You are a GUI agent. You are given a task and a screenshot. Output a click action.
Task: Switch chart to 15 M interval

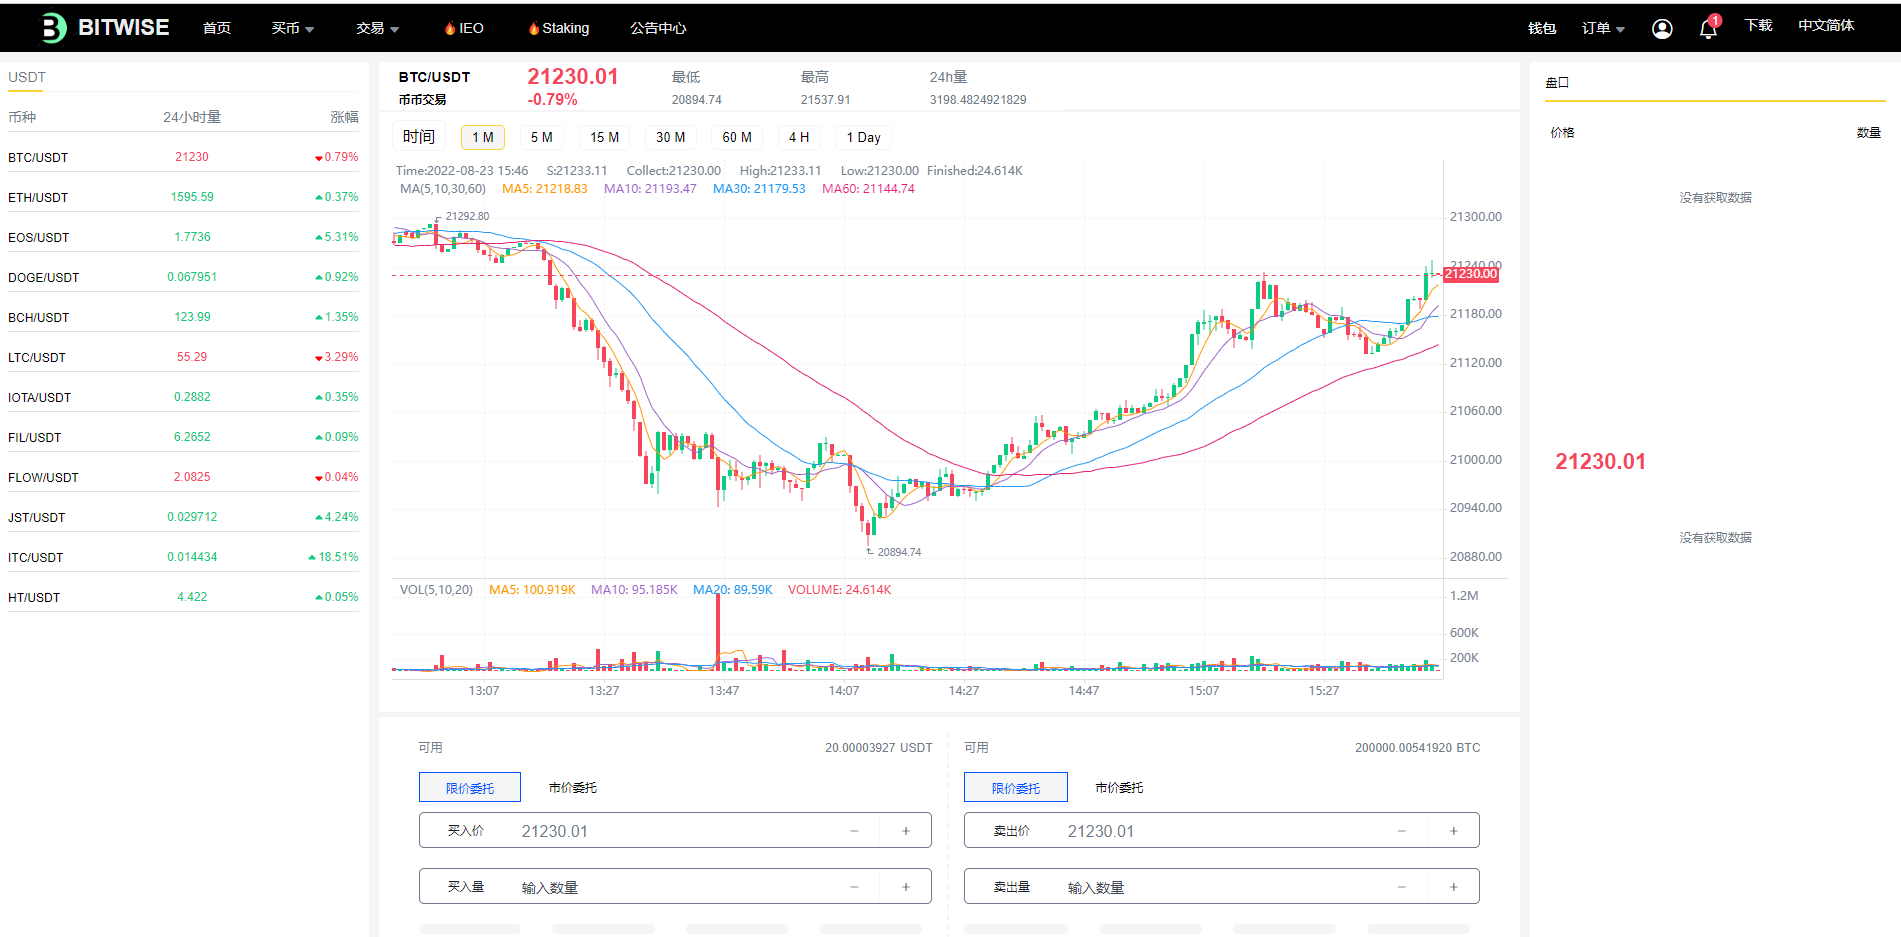pyautogui.click(x=604, y=138)
